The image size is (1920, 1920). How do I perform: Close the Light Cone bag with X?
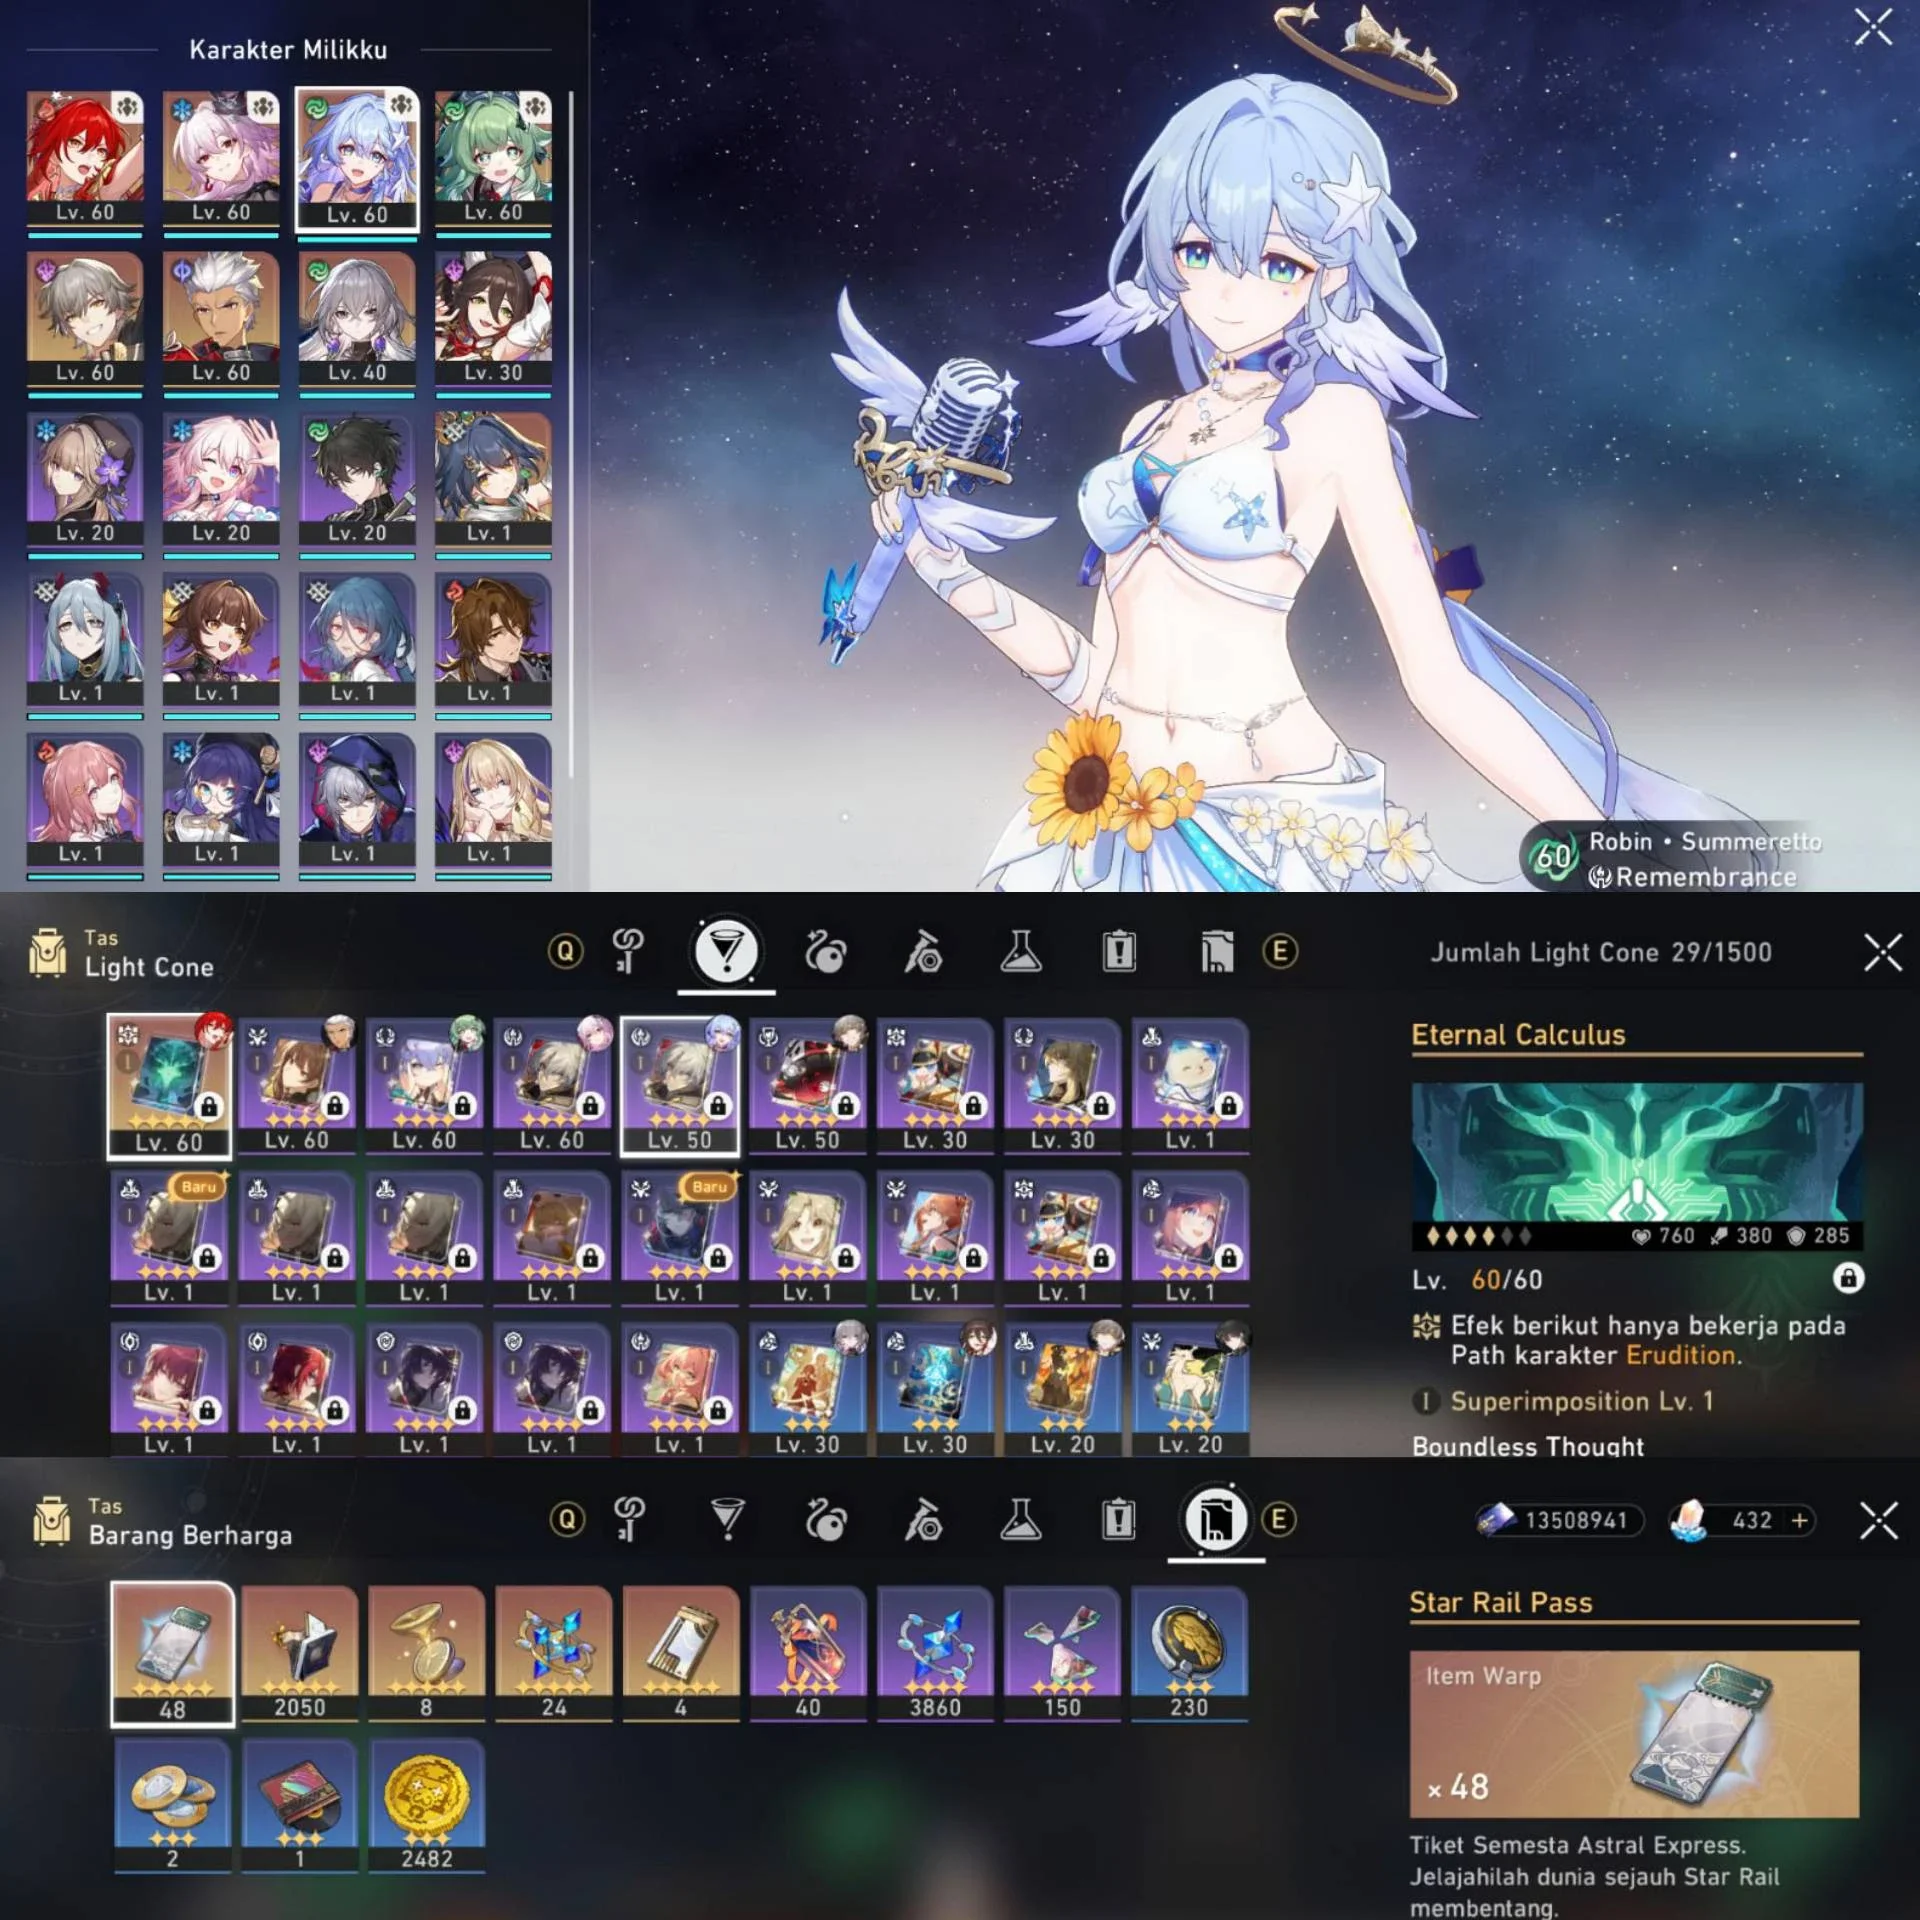pyautogui.click(x=1883, y=952)
